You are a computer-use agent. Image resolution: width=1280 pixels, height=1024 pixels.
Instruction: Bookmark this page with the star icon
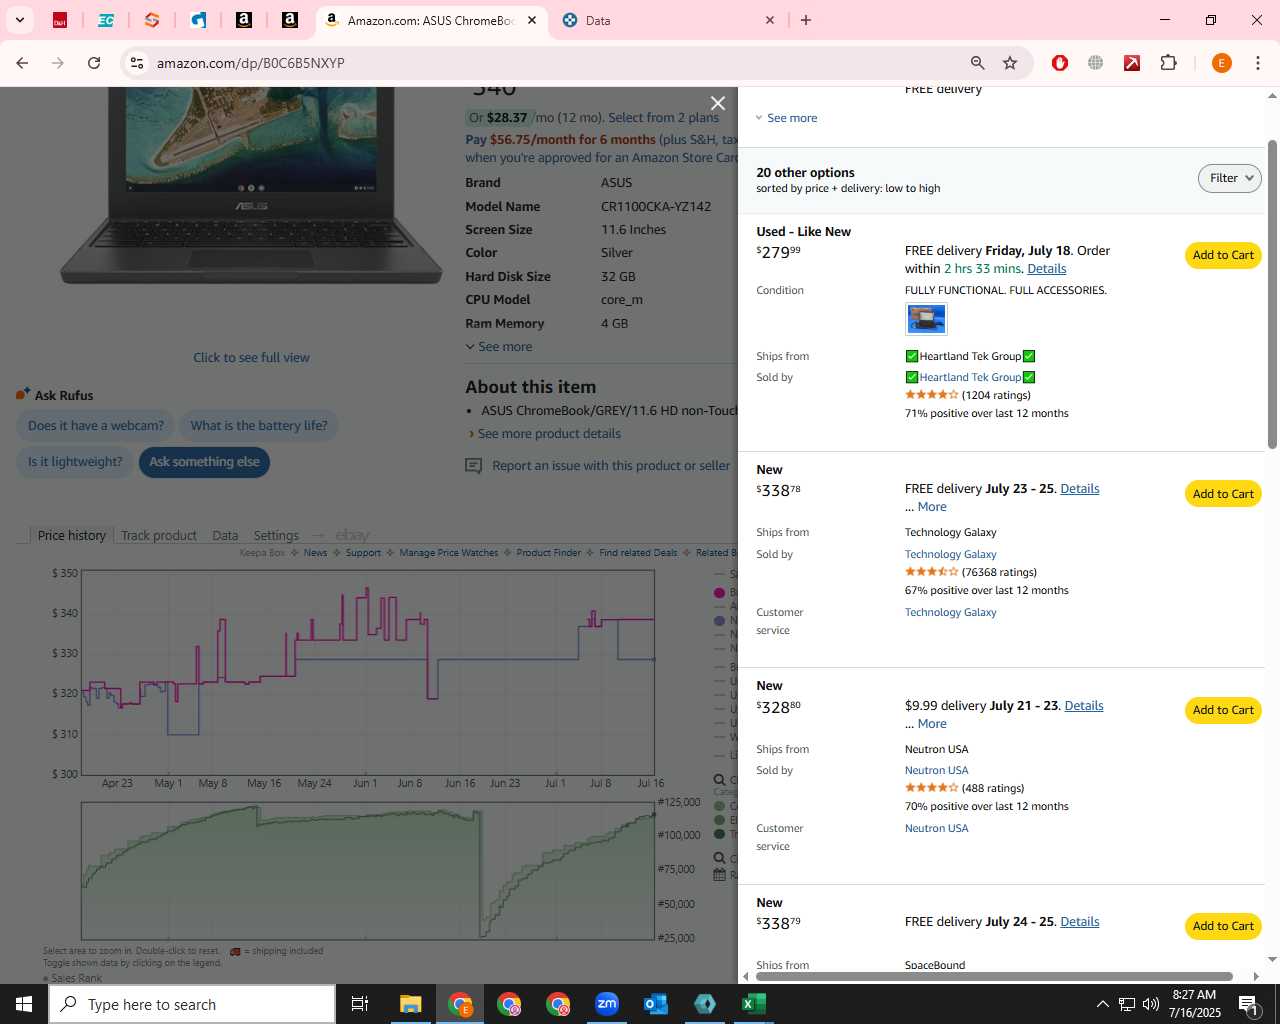pos(1010,63)
